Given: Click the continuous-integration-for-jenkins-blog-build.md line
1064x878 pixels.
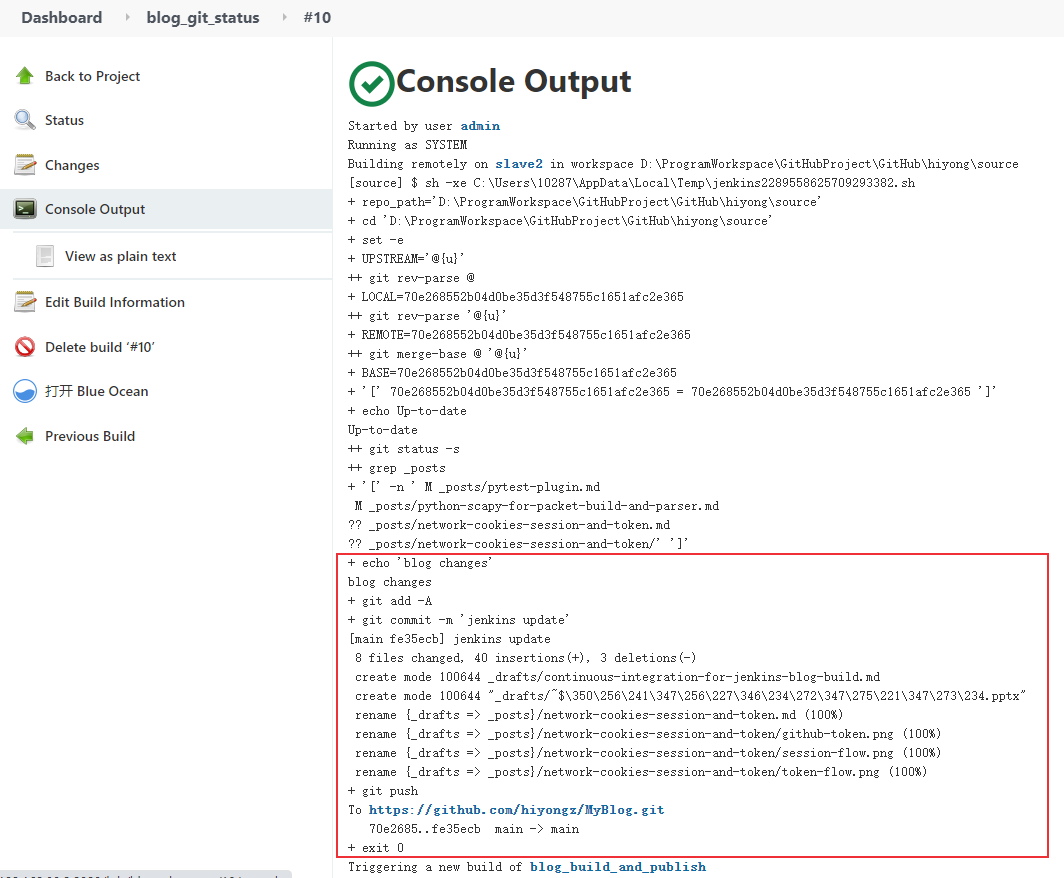Looking at the screenshot, I should (x=618, y=676).
